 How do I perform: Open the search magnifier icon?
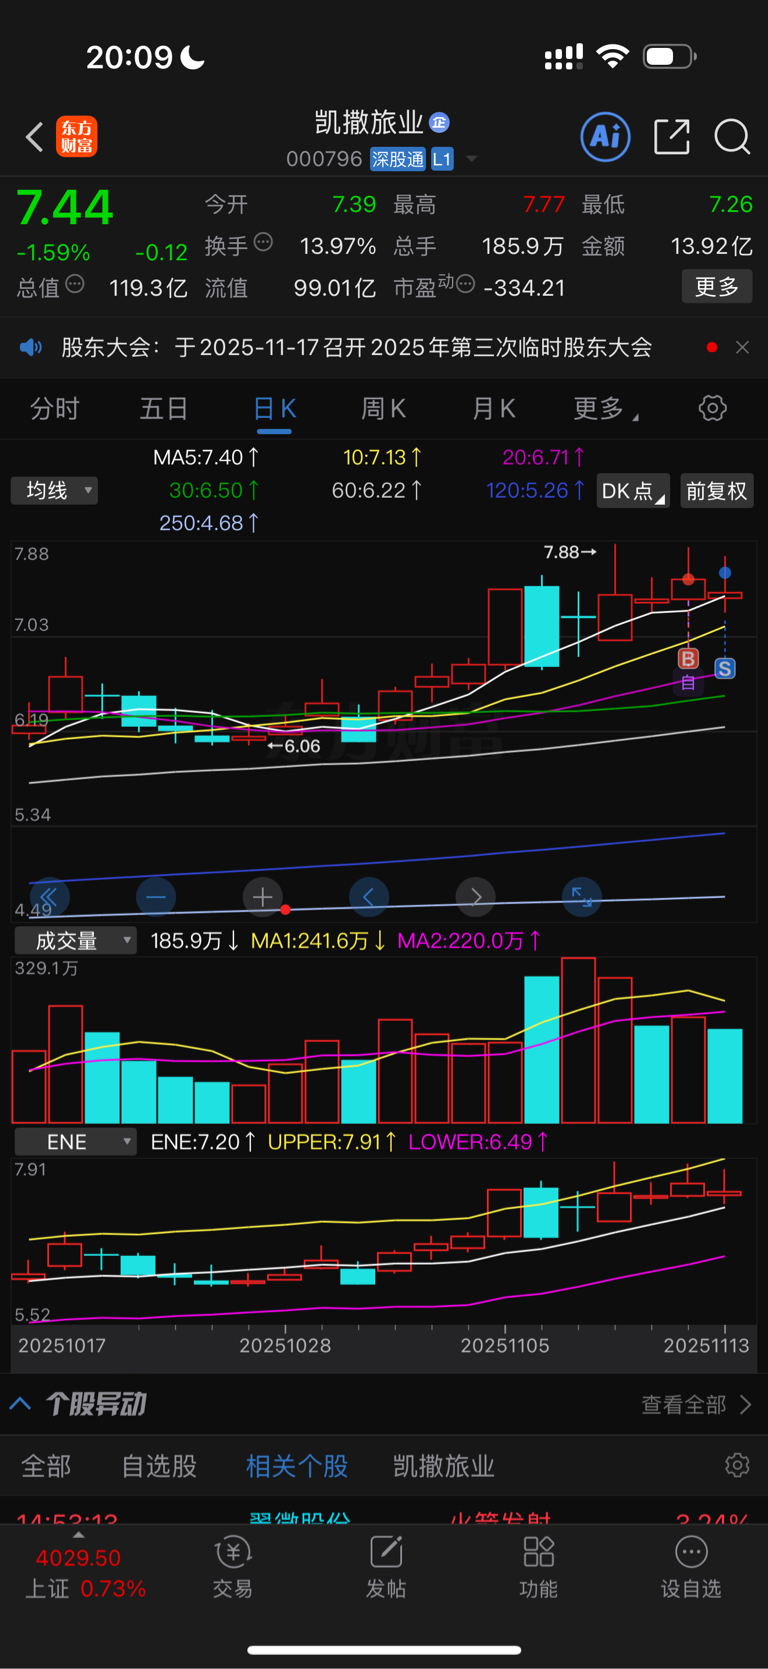click(x=732, y=137)
